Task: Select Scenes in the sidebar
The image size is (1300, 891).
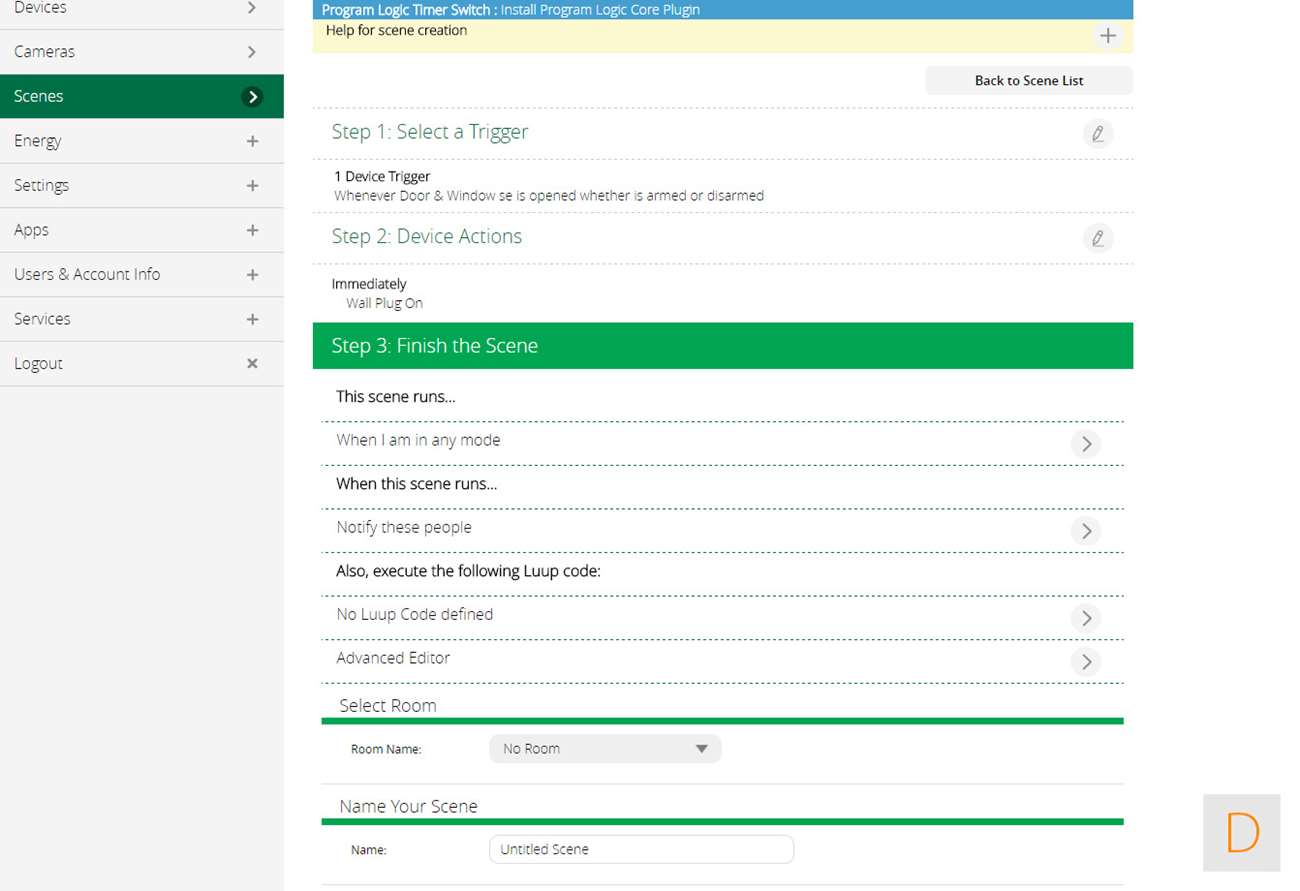Action: click(141, 96)
